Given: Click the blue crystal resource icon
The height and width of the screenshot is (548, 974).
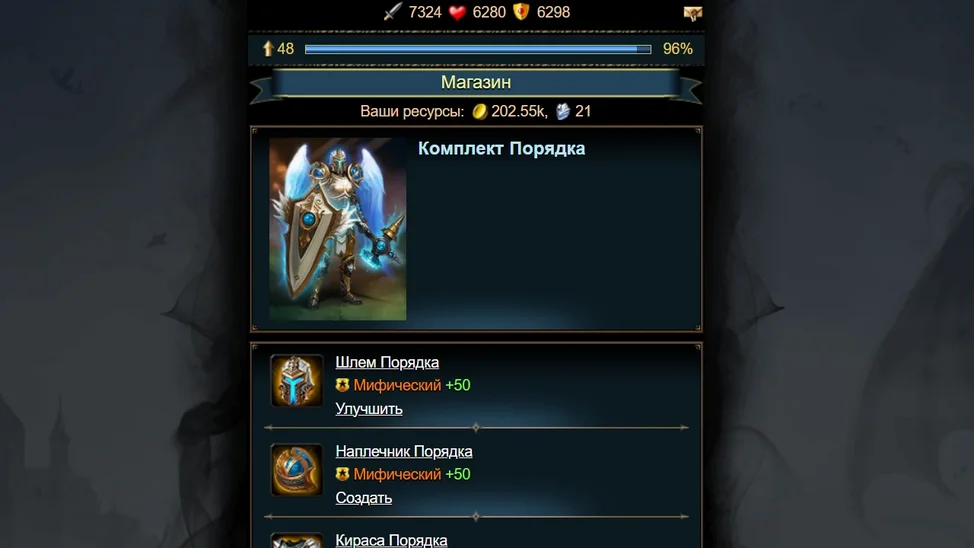Looking at the screenshot, I should pyautogui.click(x=563, y=111).
